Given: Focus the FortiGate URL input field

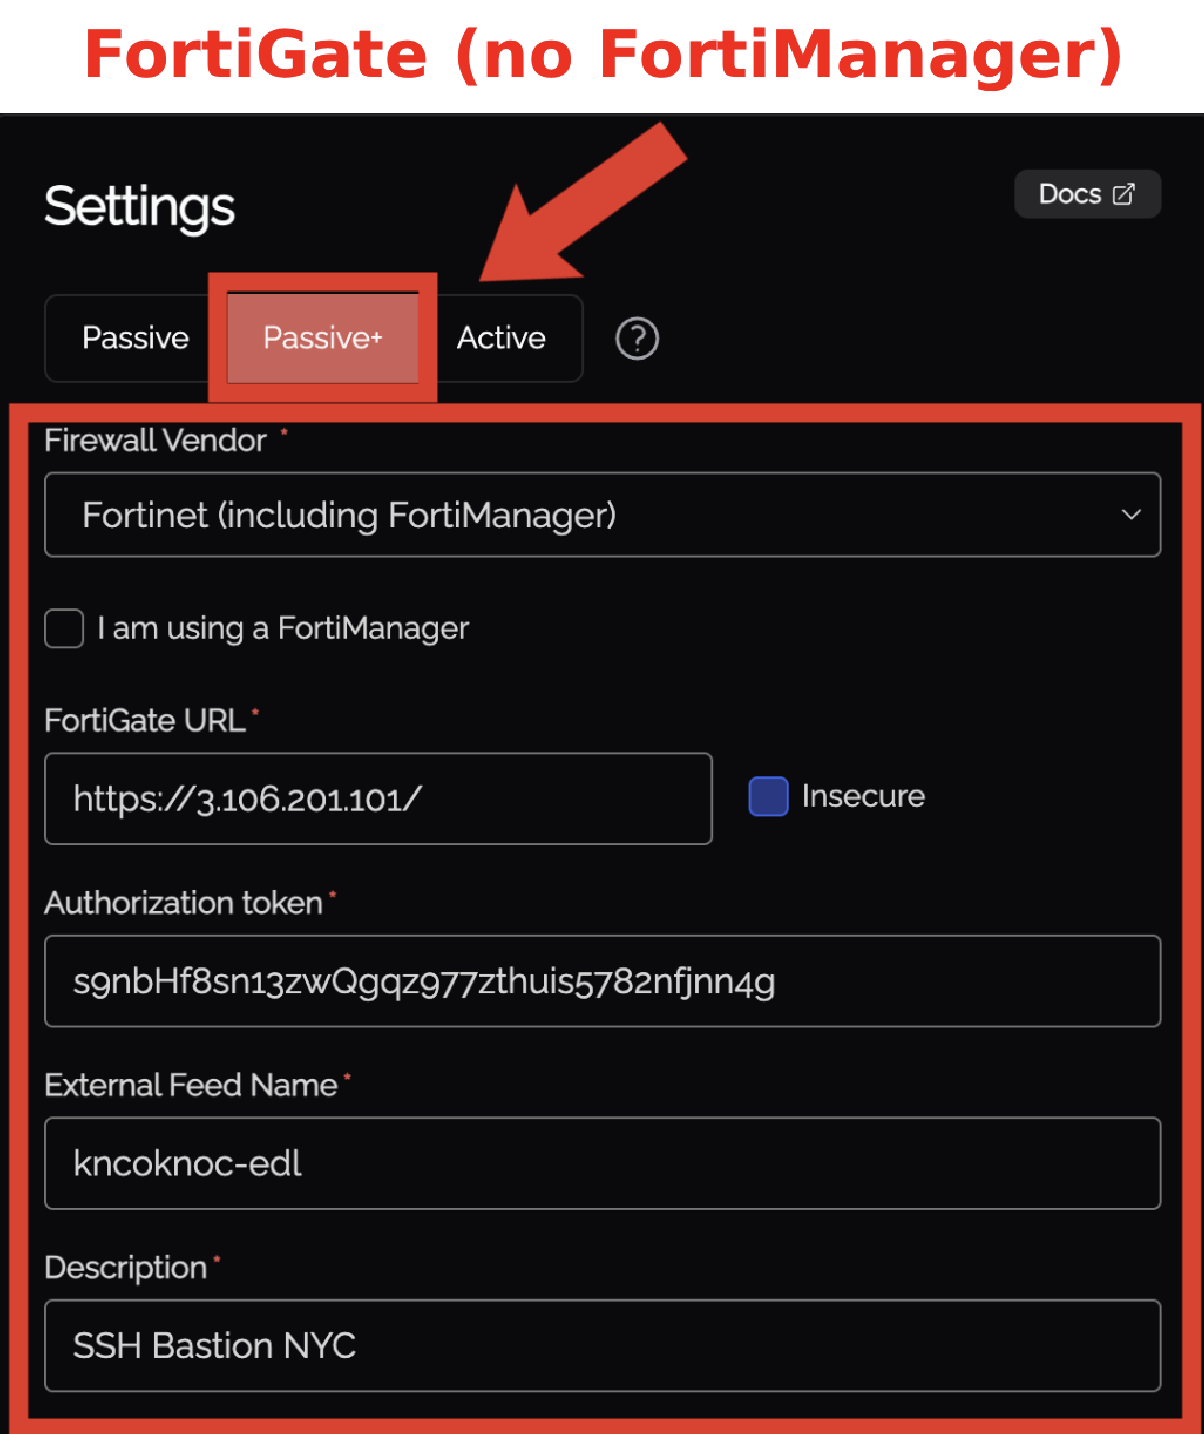Looking at the screenshot, I should 378,799.
